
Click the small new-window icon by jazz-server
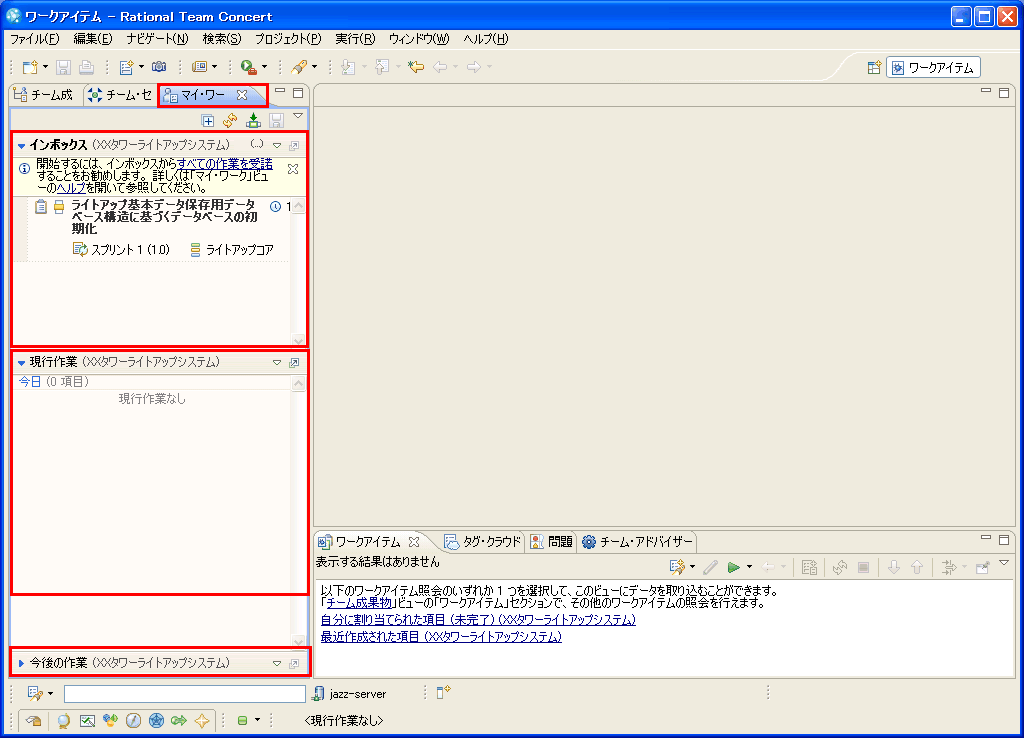[443, 692]
